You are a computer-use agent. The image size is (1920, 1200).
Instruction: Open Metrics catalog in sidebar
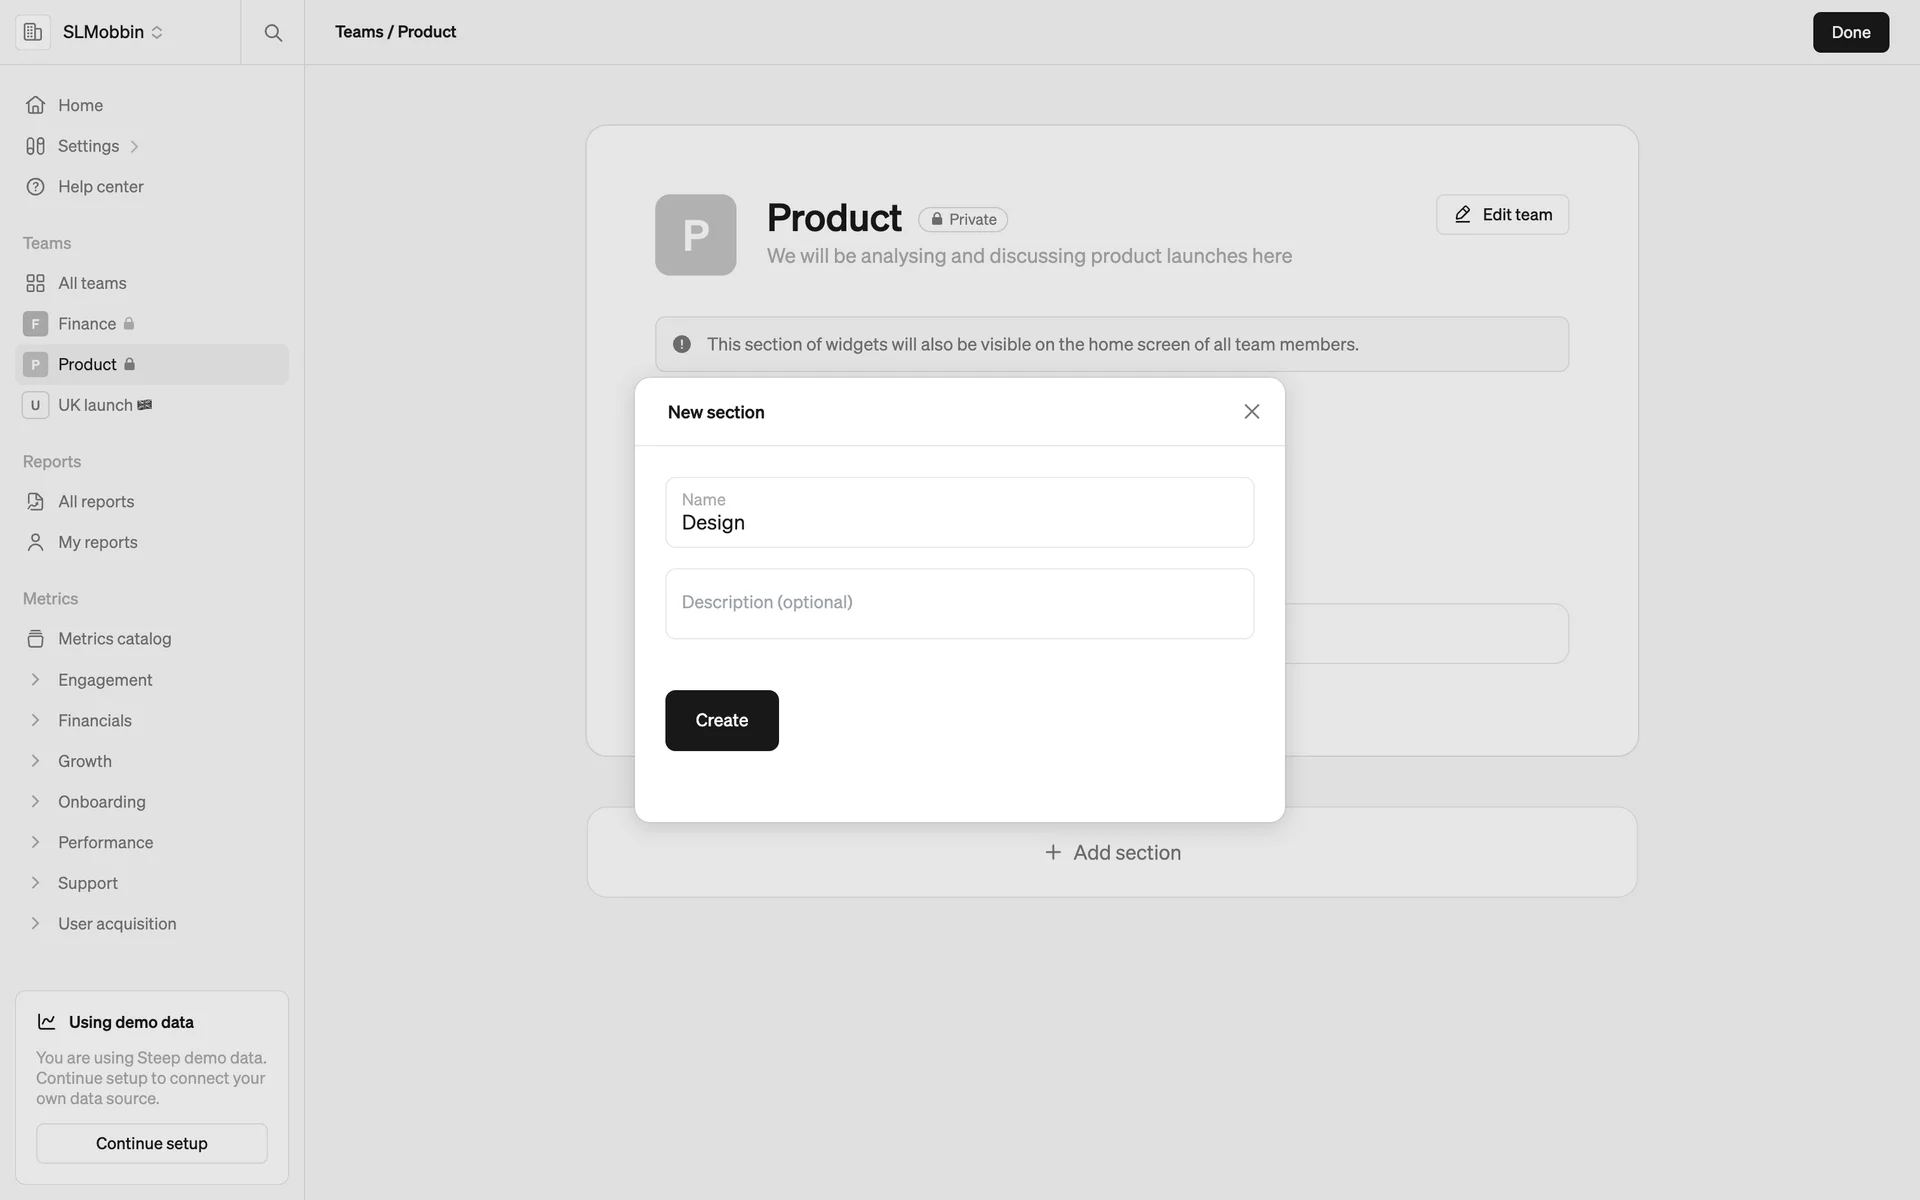point(114,639)
